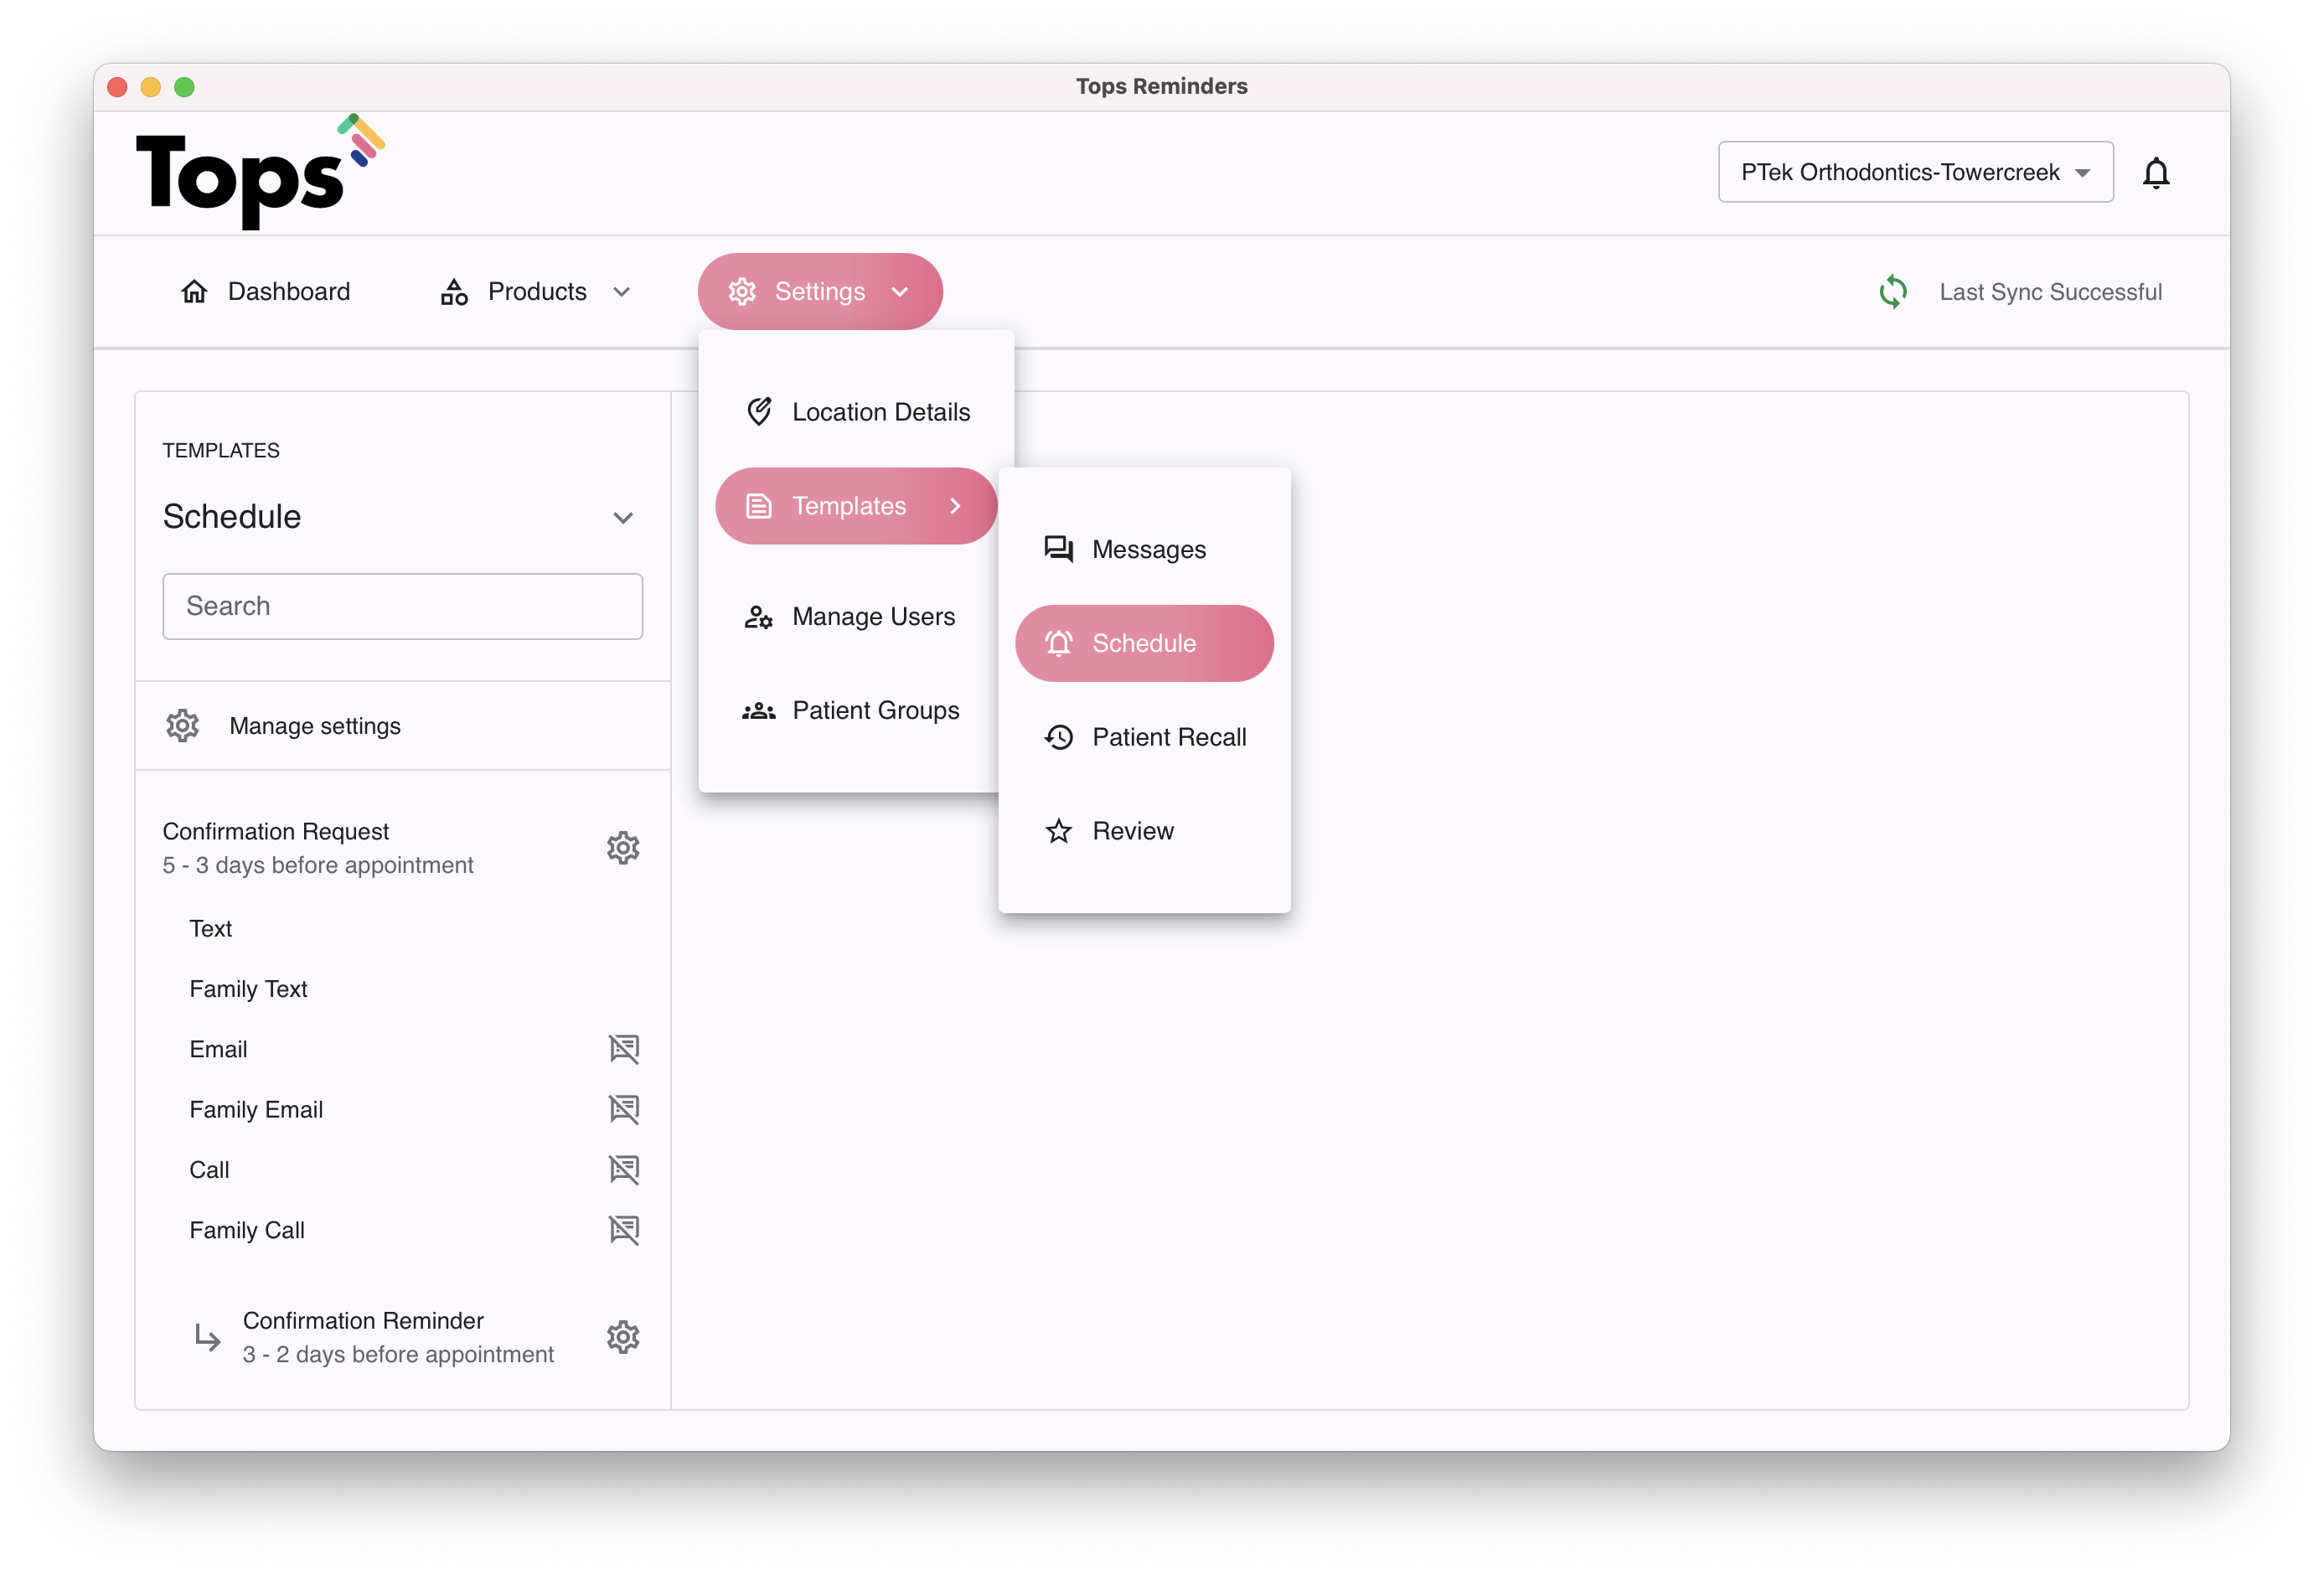Click into the template Search field
This screenshot has height=1575, width=2324.
[402, 606]
